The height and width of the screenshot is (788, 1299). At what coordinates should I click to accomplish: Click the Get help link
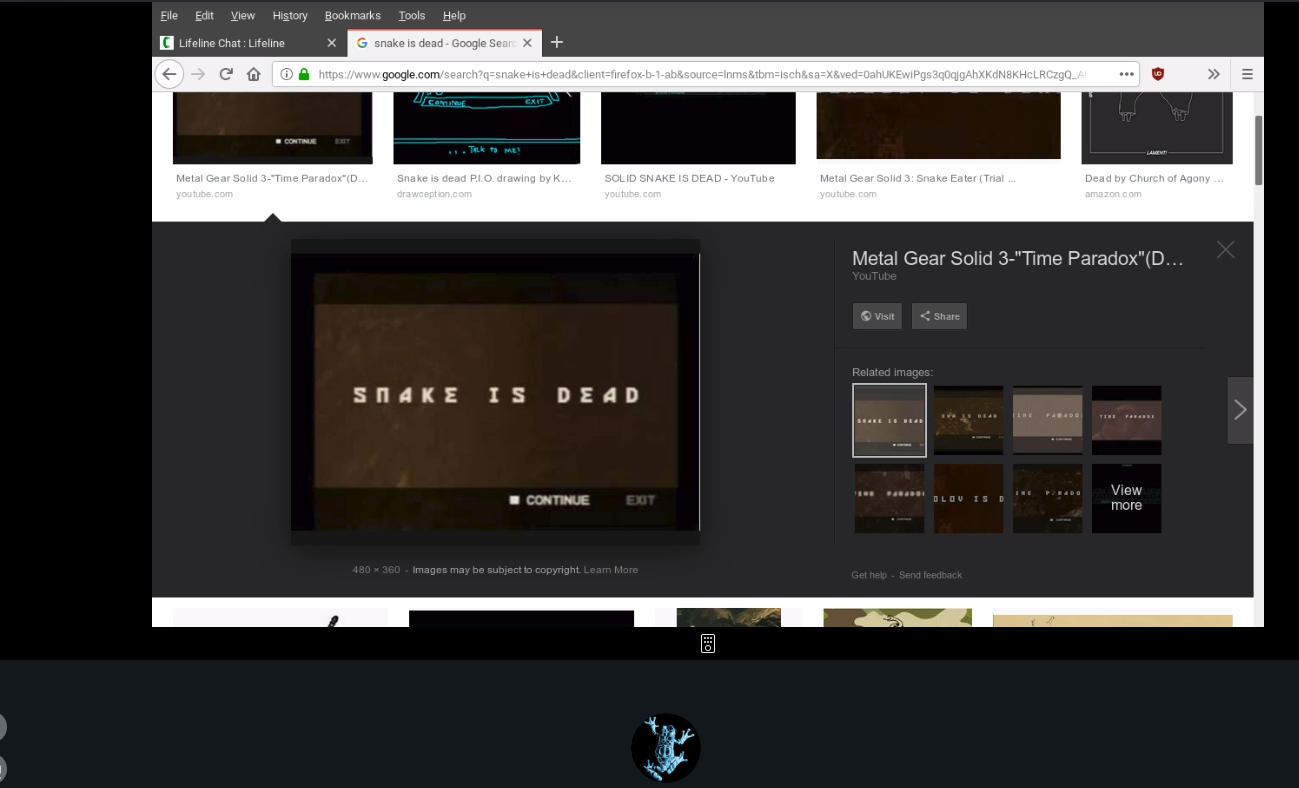point(869,575)
